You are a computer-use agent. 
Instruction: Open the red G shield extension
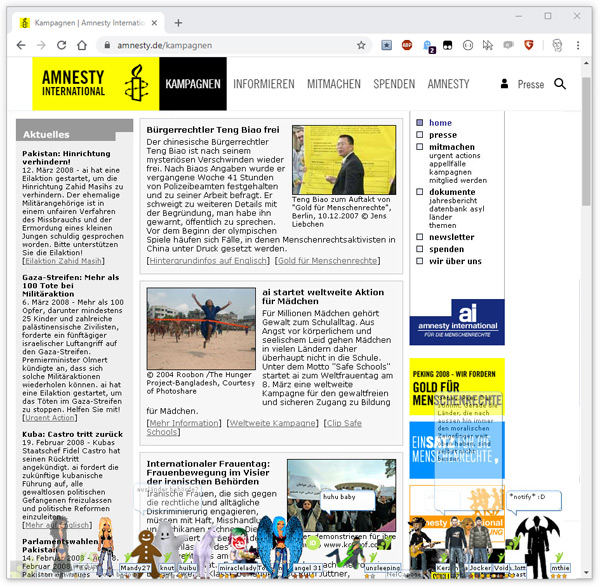(529, 46)
